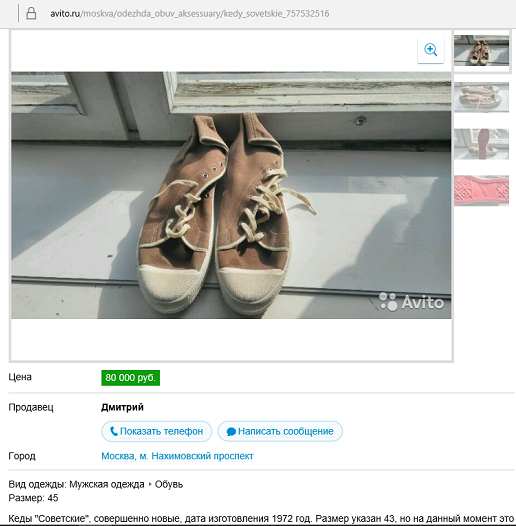This screenshot has height=526, width=516.
Task: Click Размер: 45 text
Action: (x=33, y=498)
